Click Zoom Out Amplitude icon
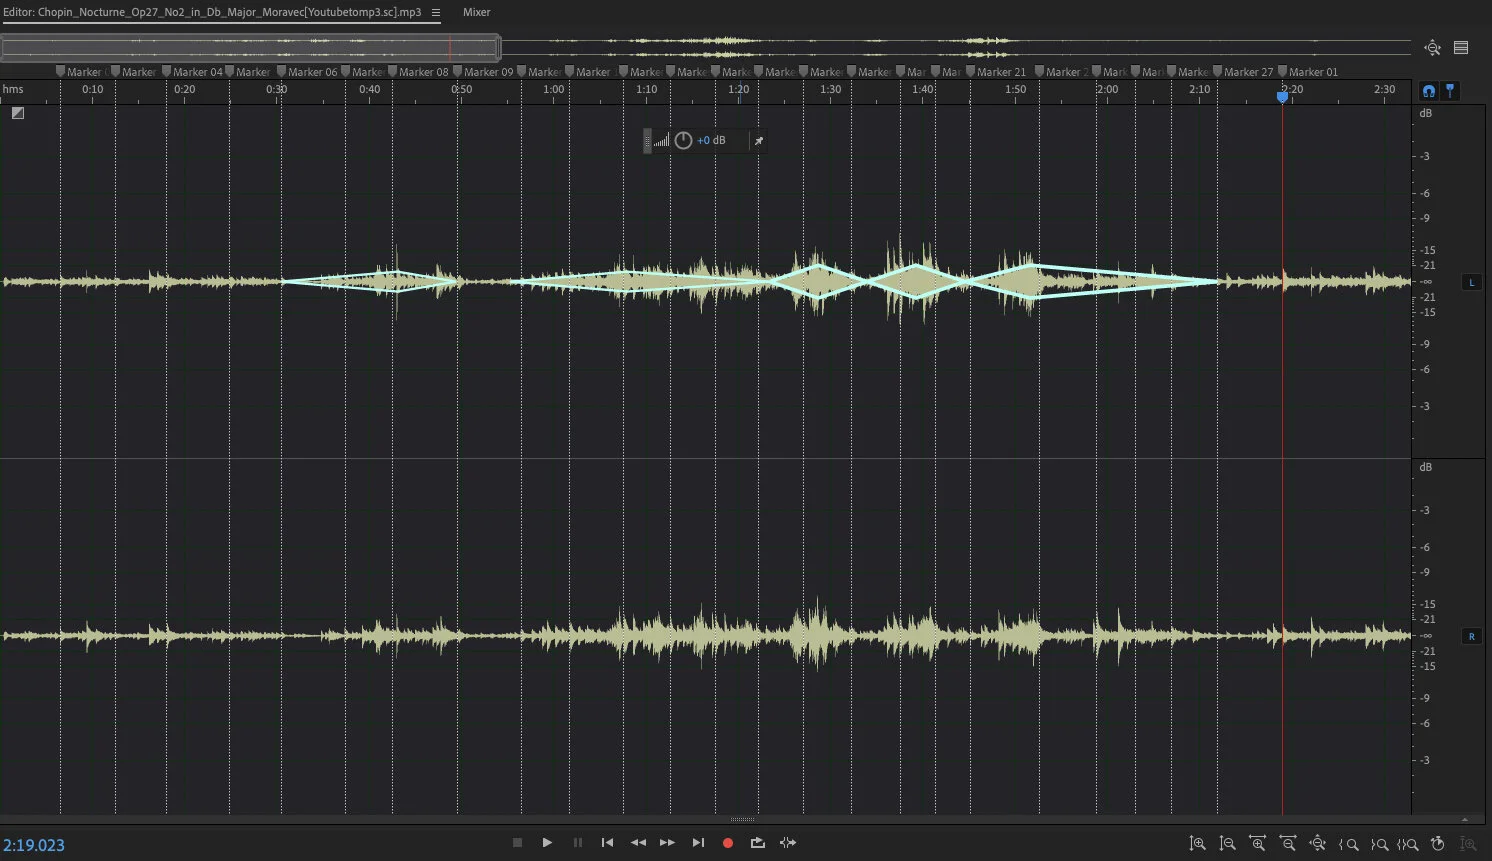 click(1228, 844)
